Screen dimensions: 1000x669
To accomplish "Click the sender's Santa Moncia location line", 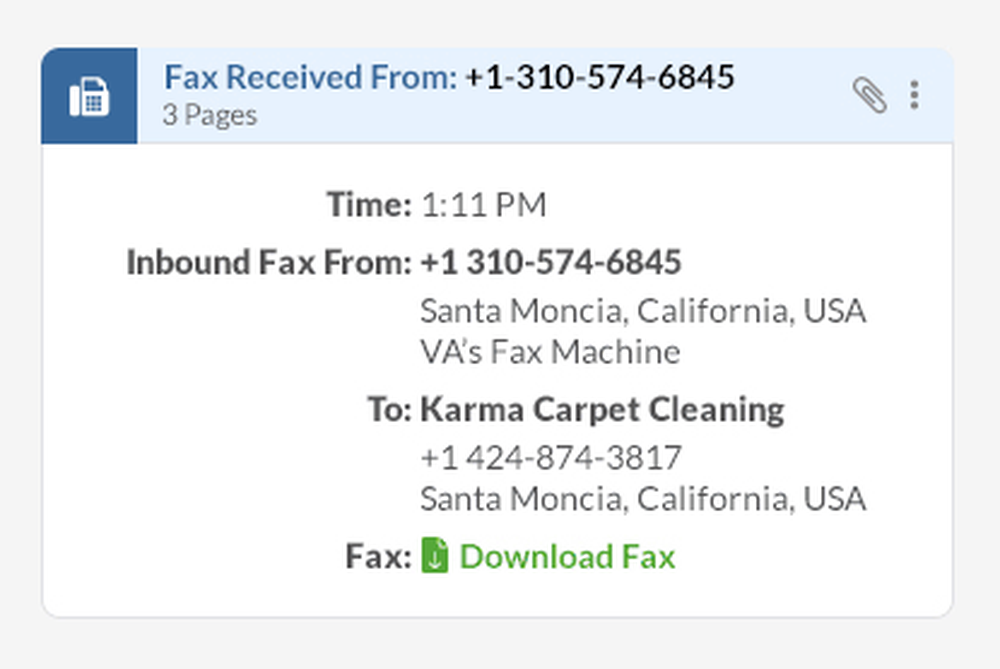I will pyautogui.click(x=642, y=311).
